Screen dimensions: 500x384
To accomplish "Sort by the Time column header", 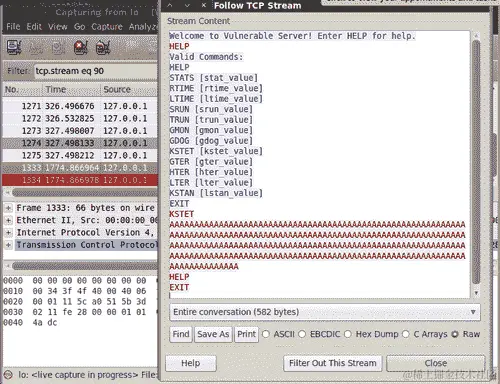I will coord(71,90).
